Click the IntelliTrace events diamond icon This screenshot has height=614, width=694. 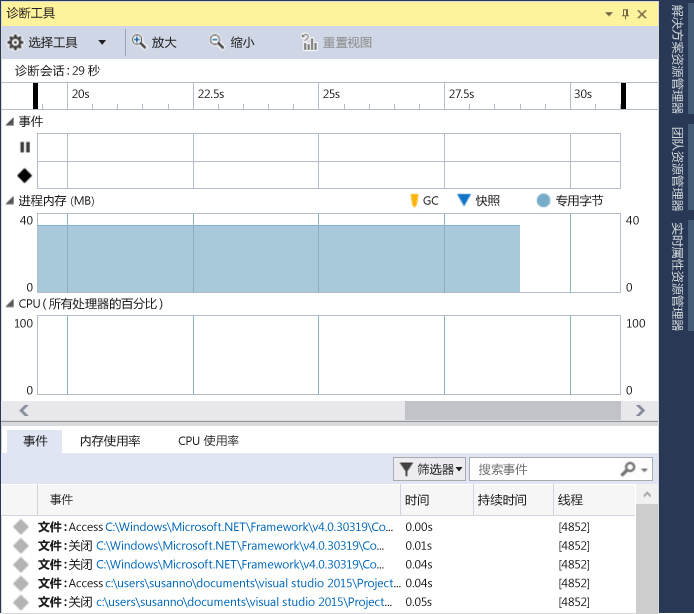click(25, 176)
